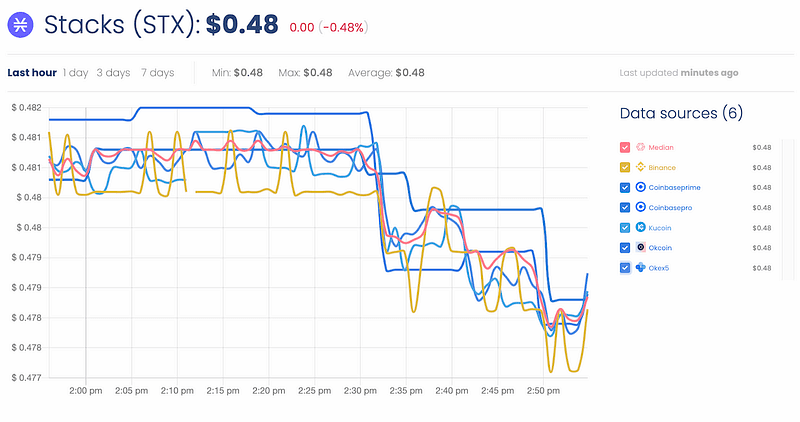The height and width of the screenshot is (422, 800).
Task: Switch to the 3 days time range
Action: (113, 73)
